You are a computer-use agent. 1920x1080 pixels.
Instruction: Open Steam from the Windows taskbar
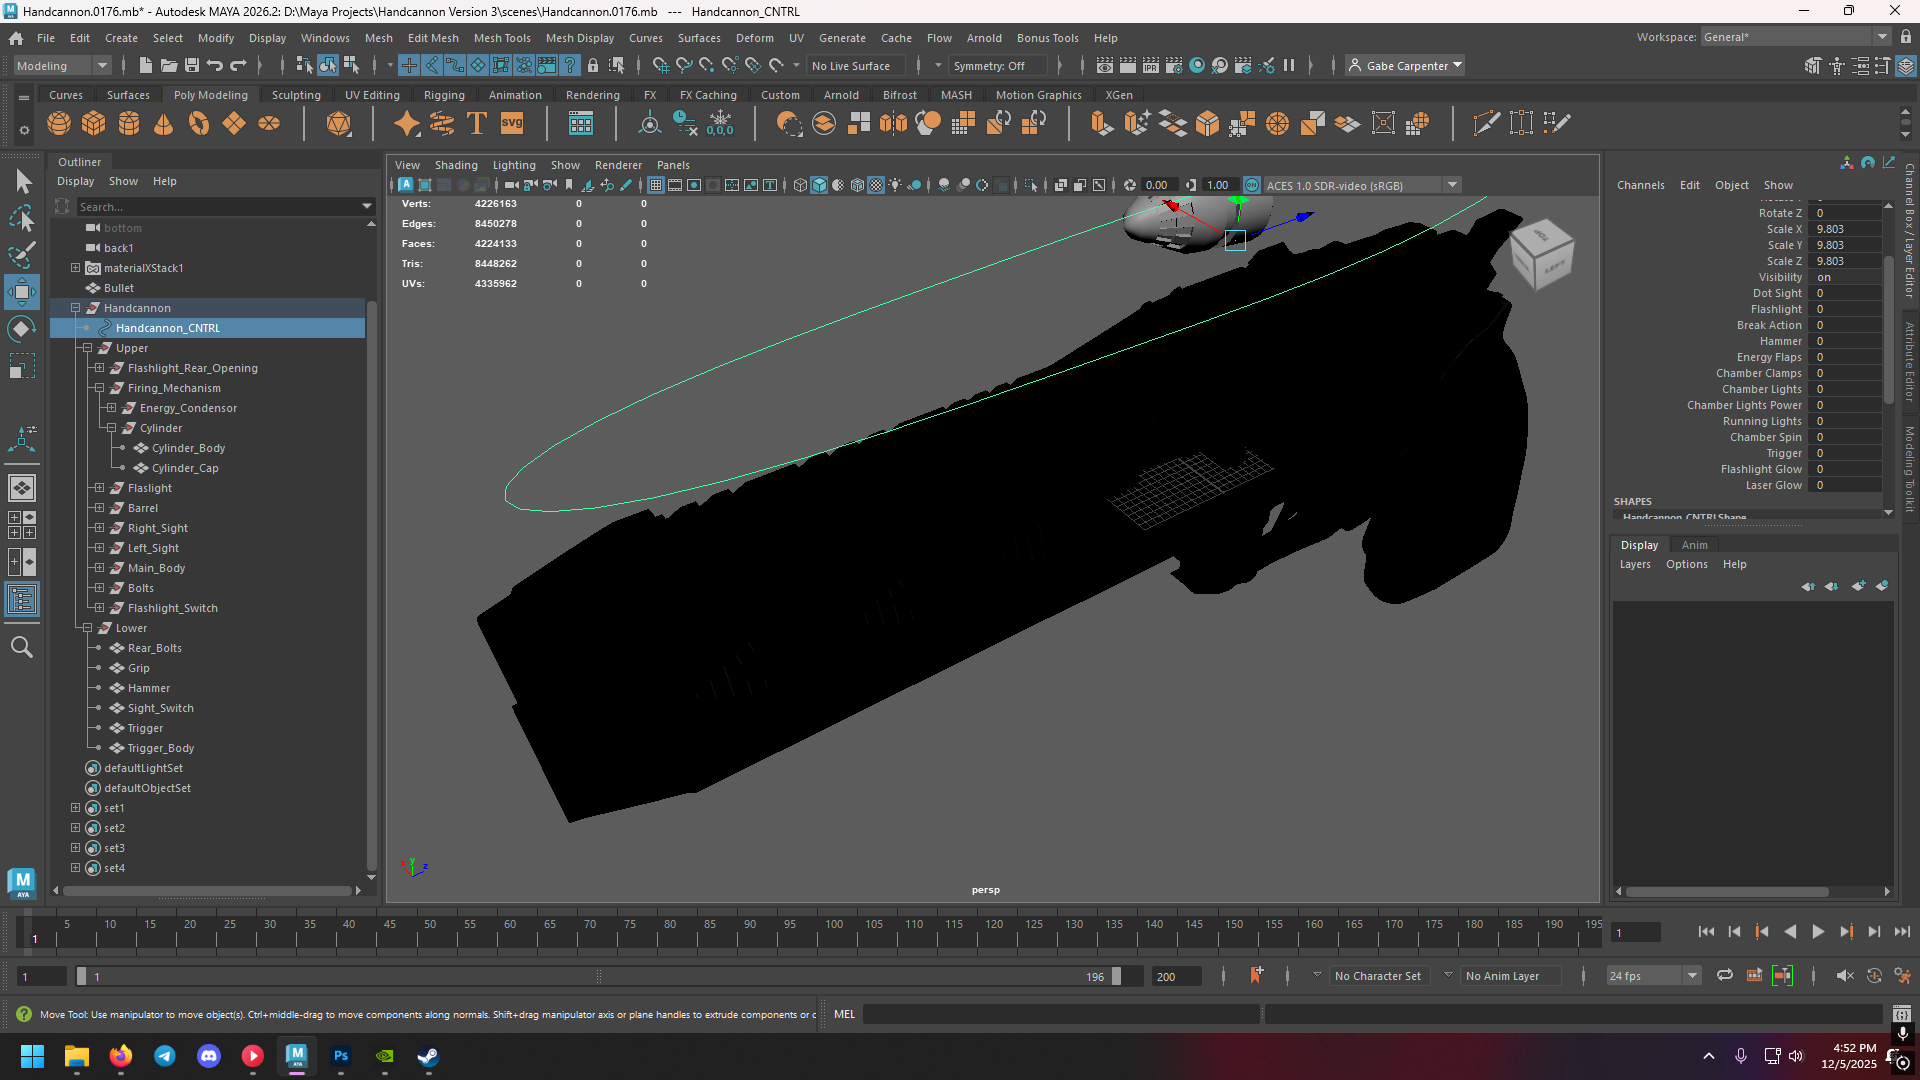pyautogui.click(x=428, y=1056)
